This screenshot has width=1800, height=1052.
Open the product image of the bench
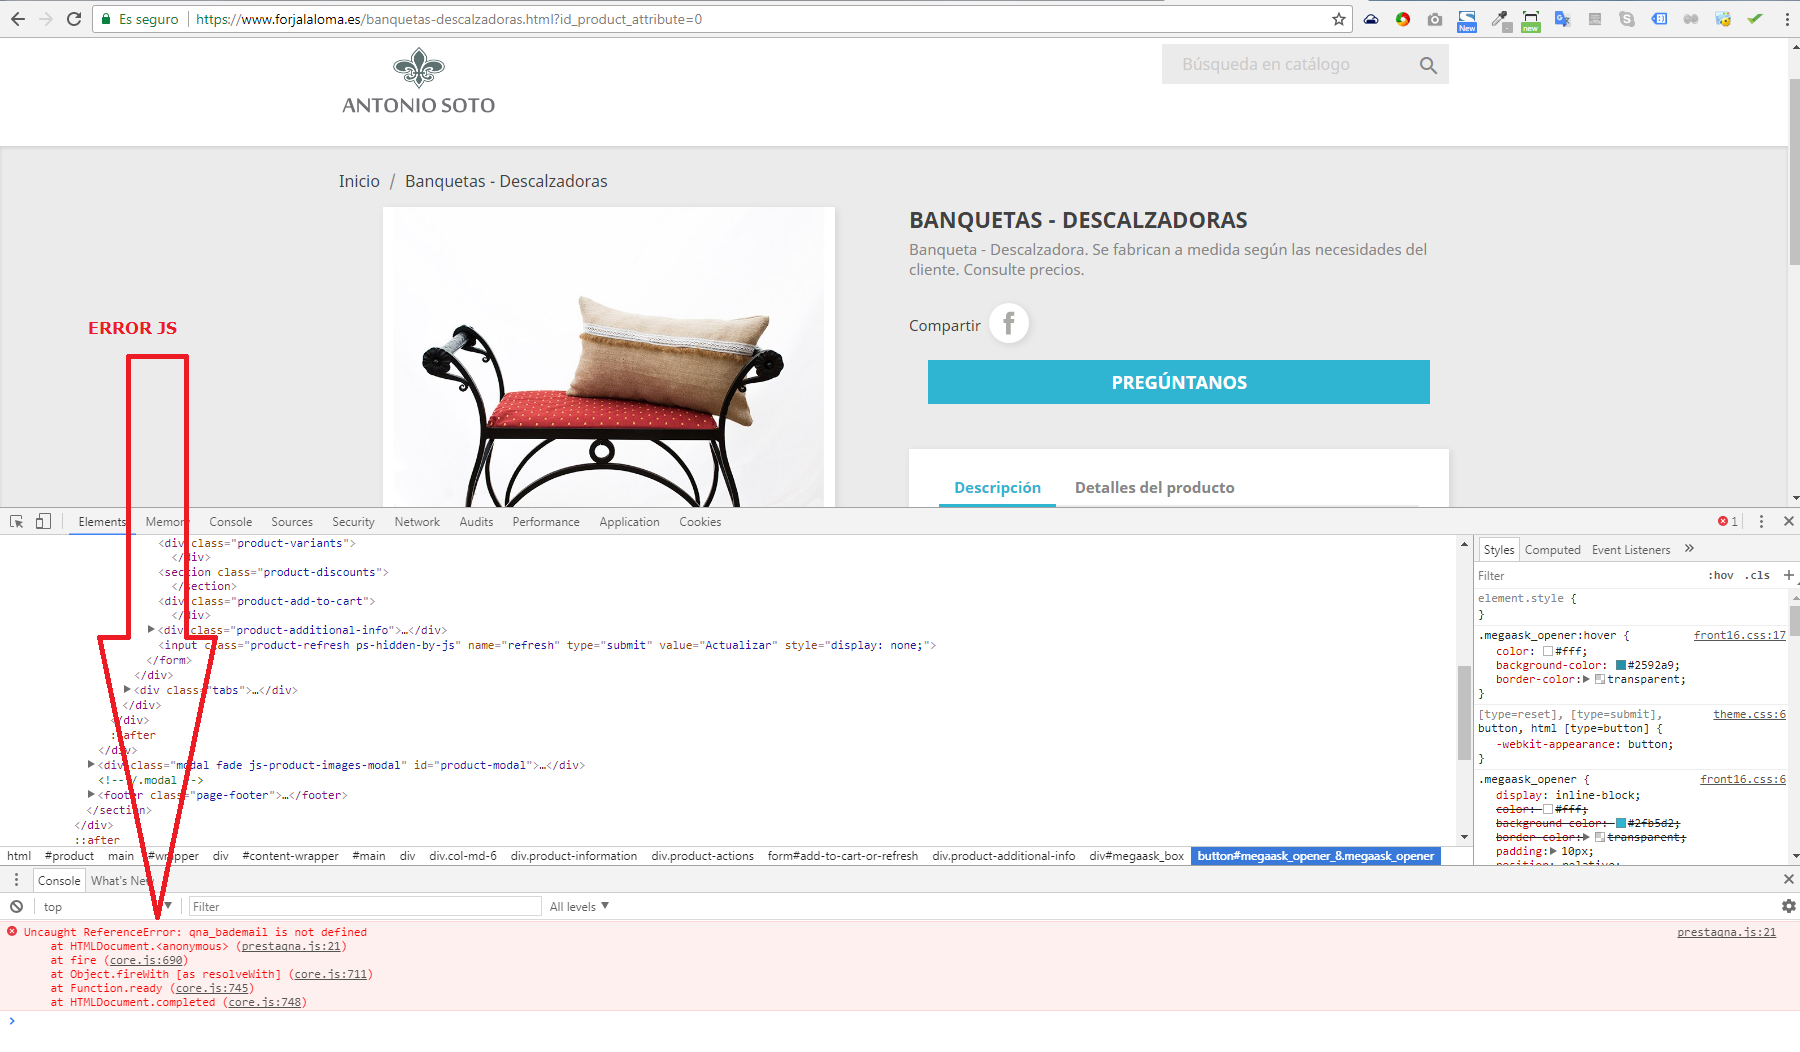click(x=609, y=357)
